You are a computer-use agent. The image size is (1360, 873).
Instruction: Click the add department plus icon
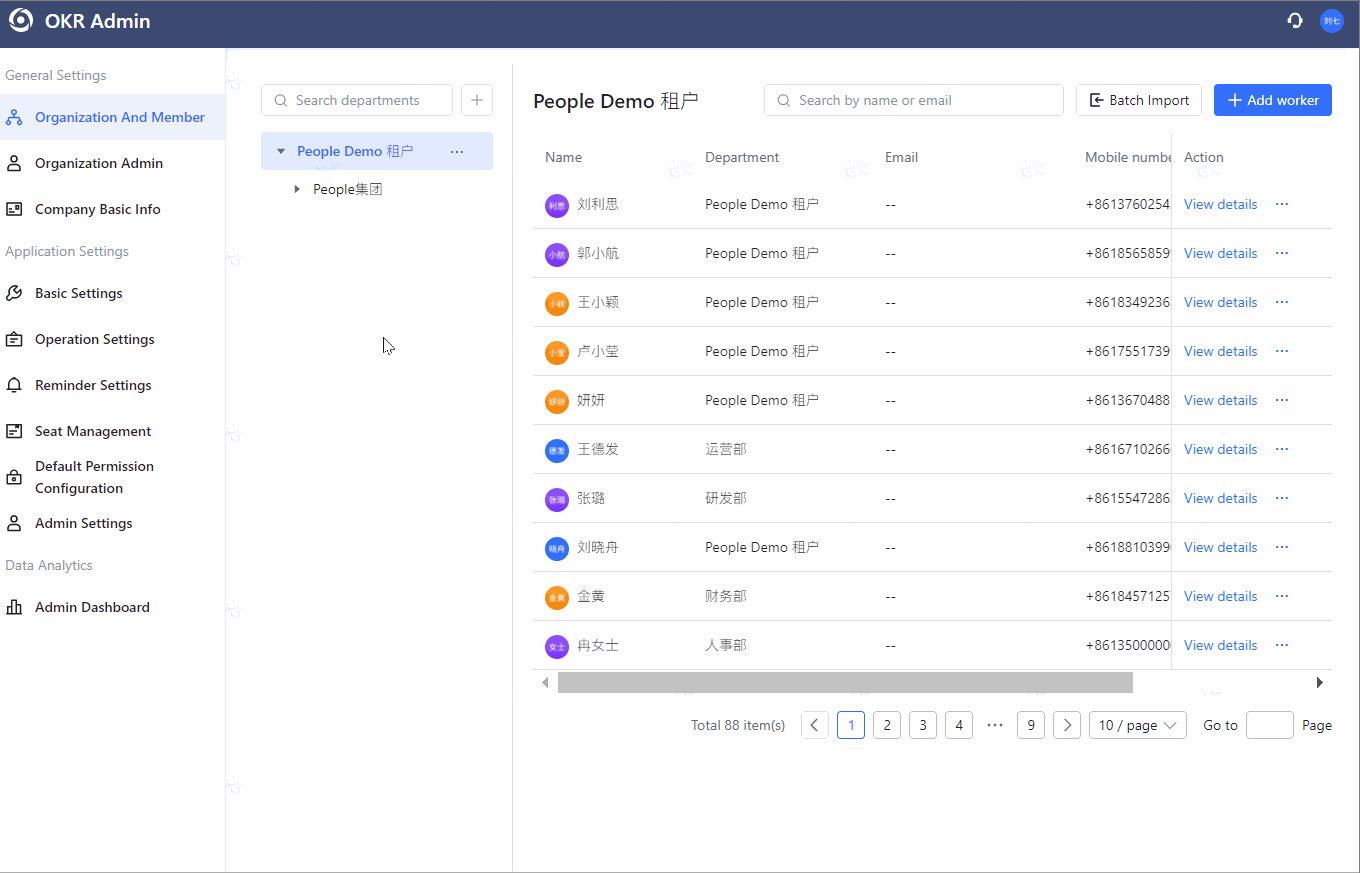pyautogui.click(x=477, y=100)
